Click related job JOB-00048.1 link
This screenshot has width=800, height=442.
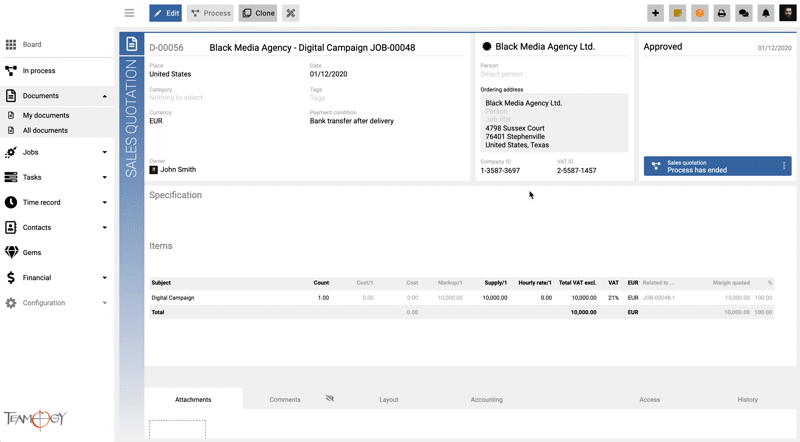659,298
